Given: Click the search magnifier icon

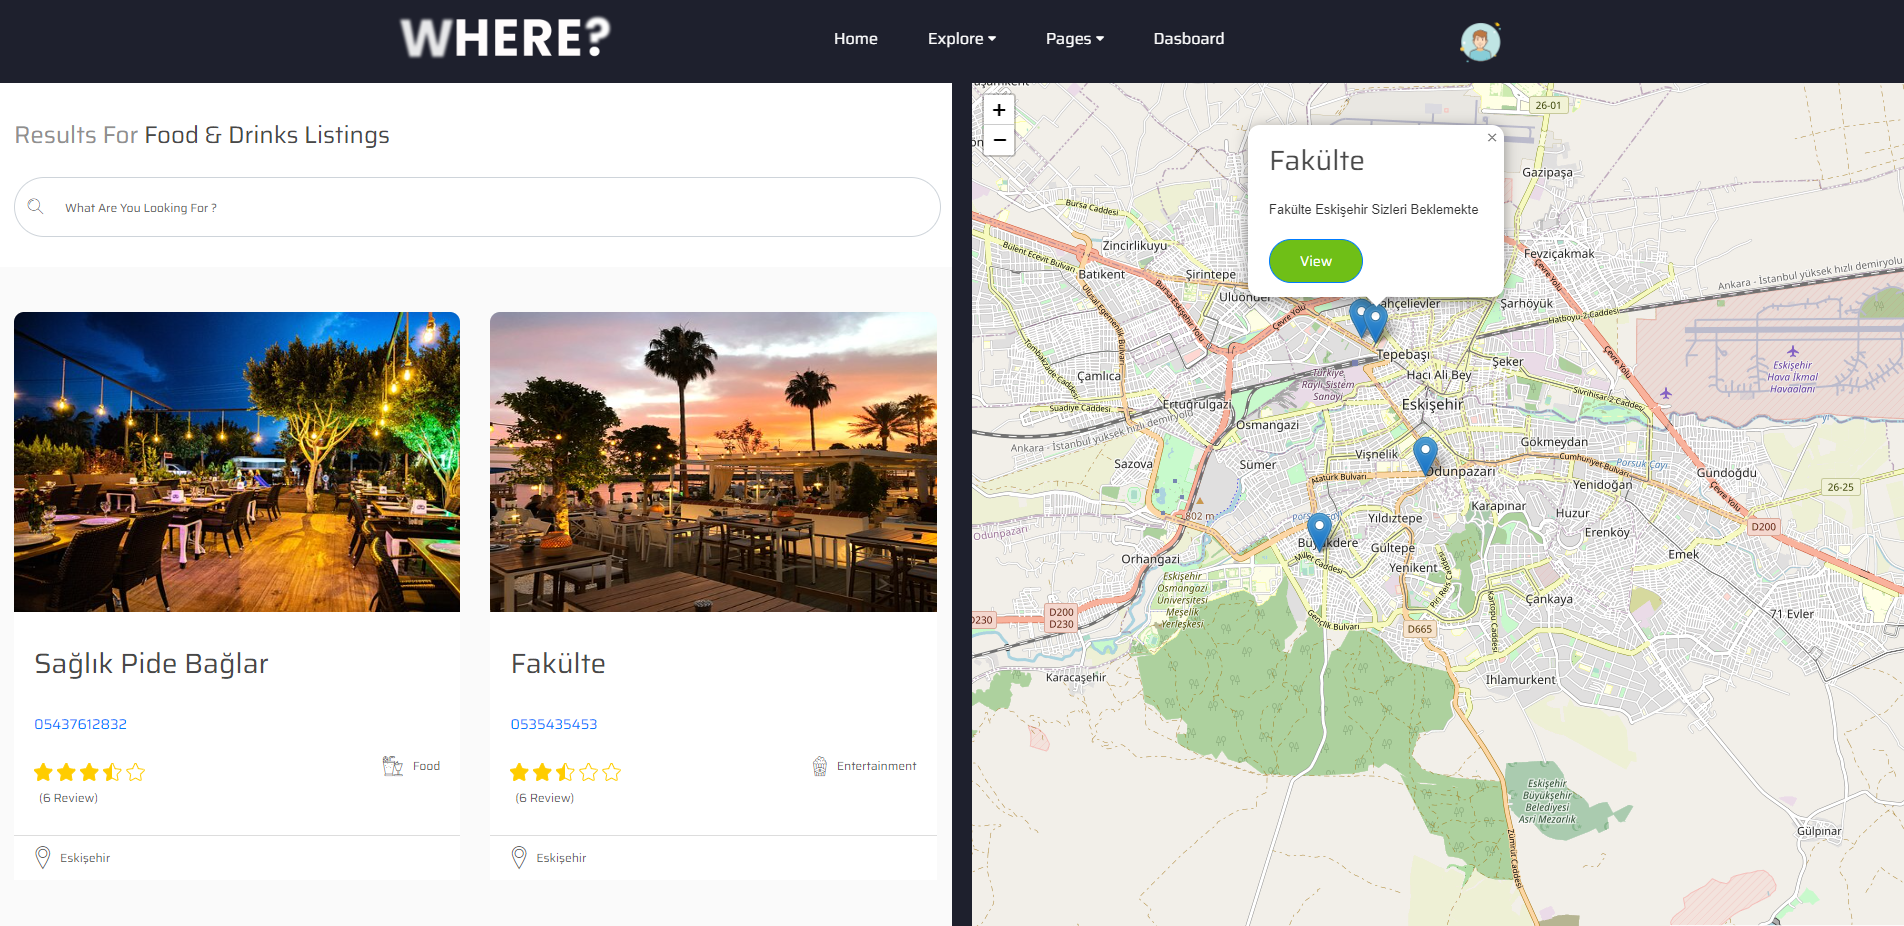Looking at the screenshot, I should click(36, 206).
